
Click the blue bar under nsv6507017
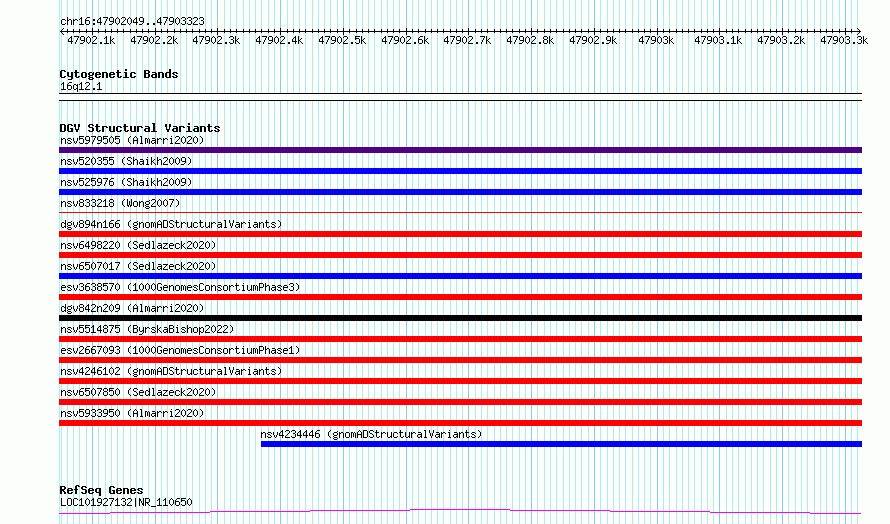tap(460, 276)
